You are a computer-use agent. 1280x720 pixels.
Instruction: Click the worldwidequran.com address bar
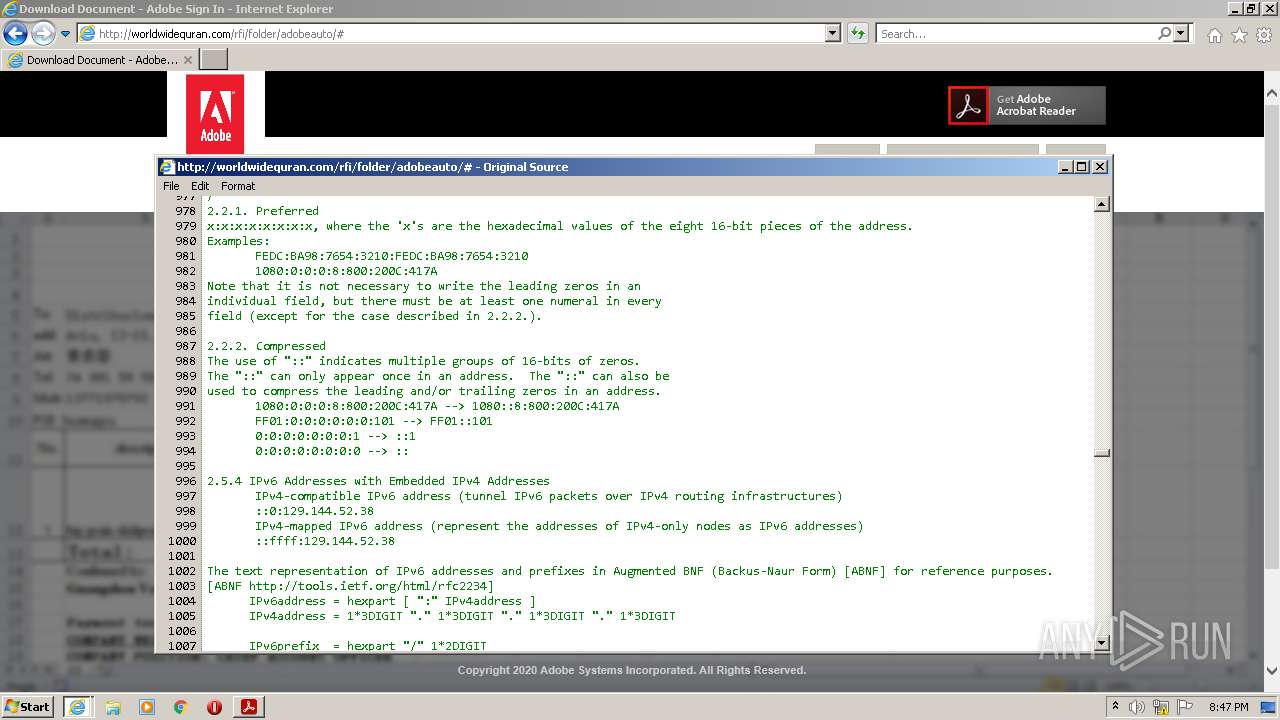(451, 33)
